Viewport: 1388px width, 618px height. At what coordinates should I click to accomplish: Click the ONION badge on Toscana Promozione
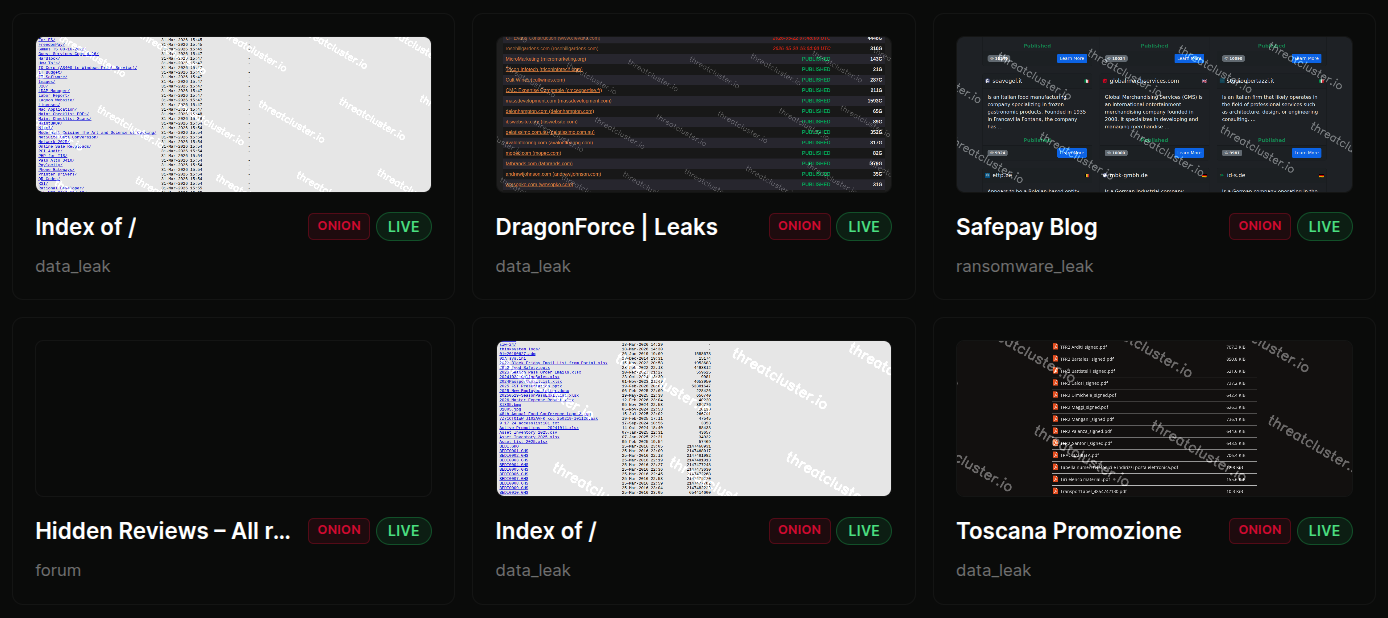(x=1260, y=530)
